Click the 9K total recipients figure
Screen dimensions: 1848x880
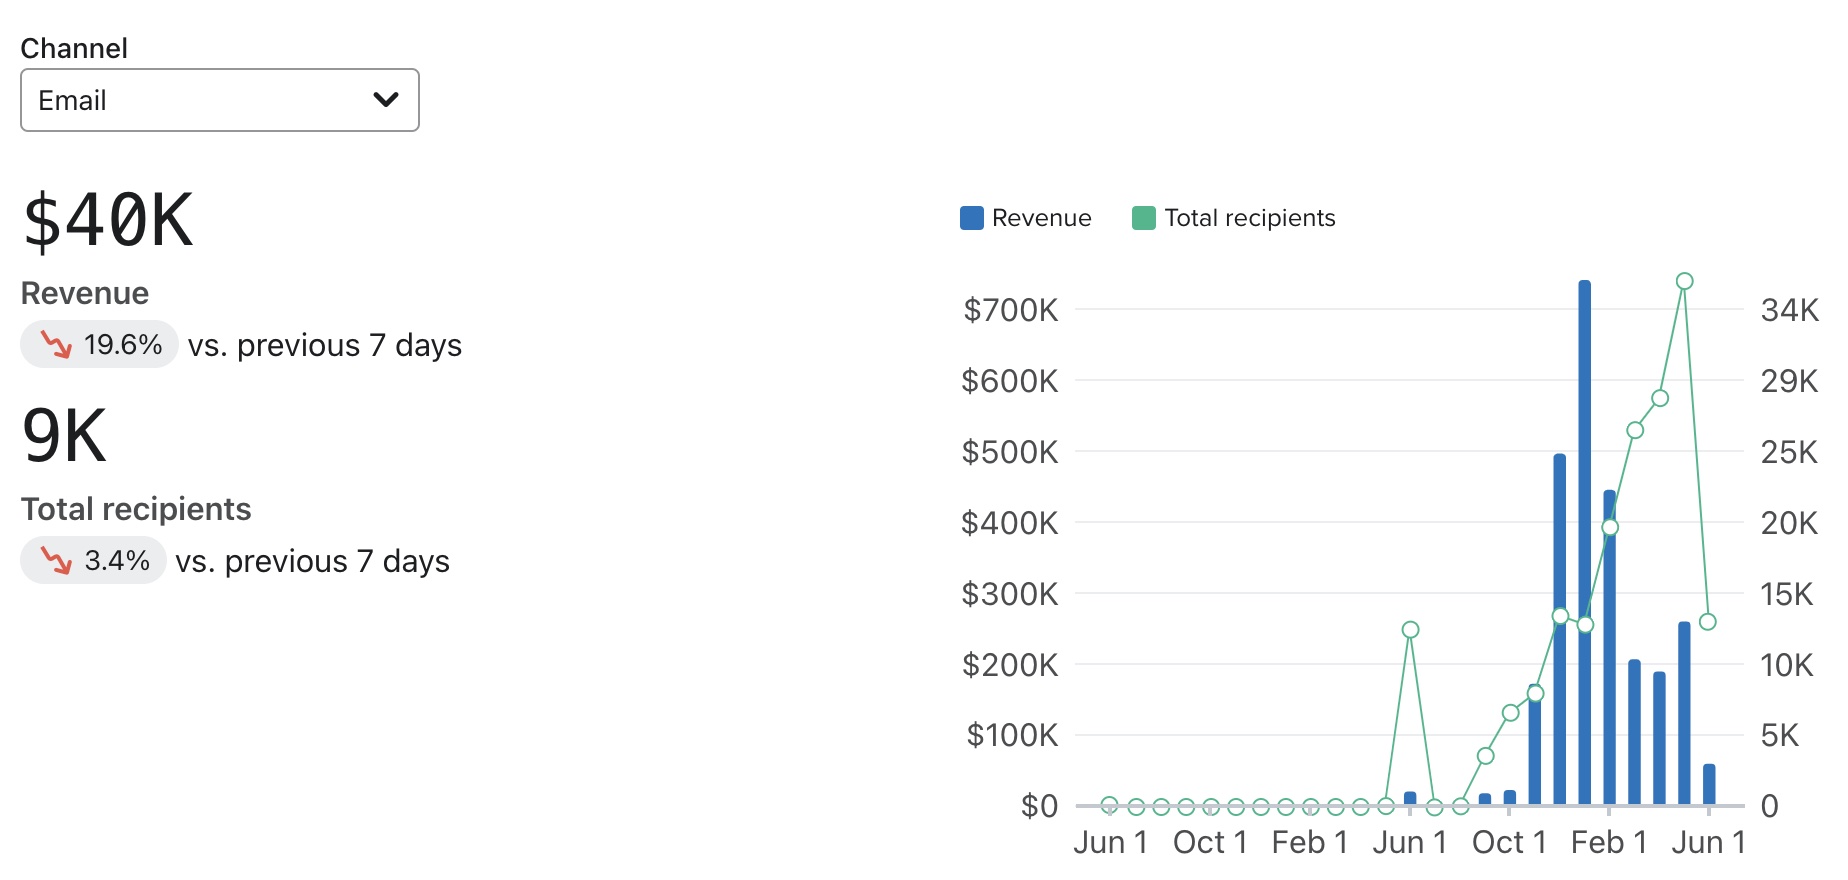(x=65, y=437)
